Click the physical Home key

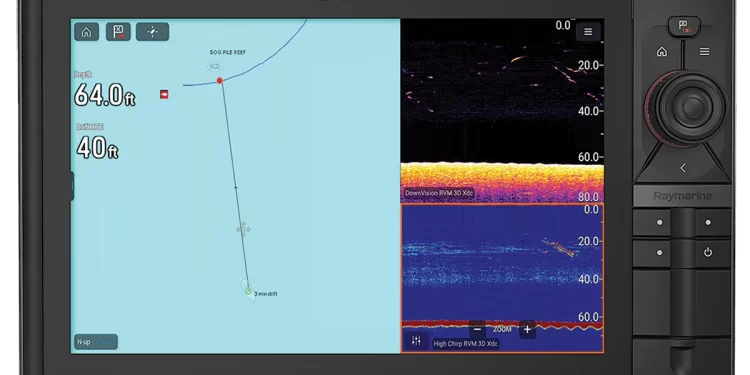[x=662, y=52]
